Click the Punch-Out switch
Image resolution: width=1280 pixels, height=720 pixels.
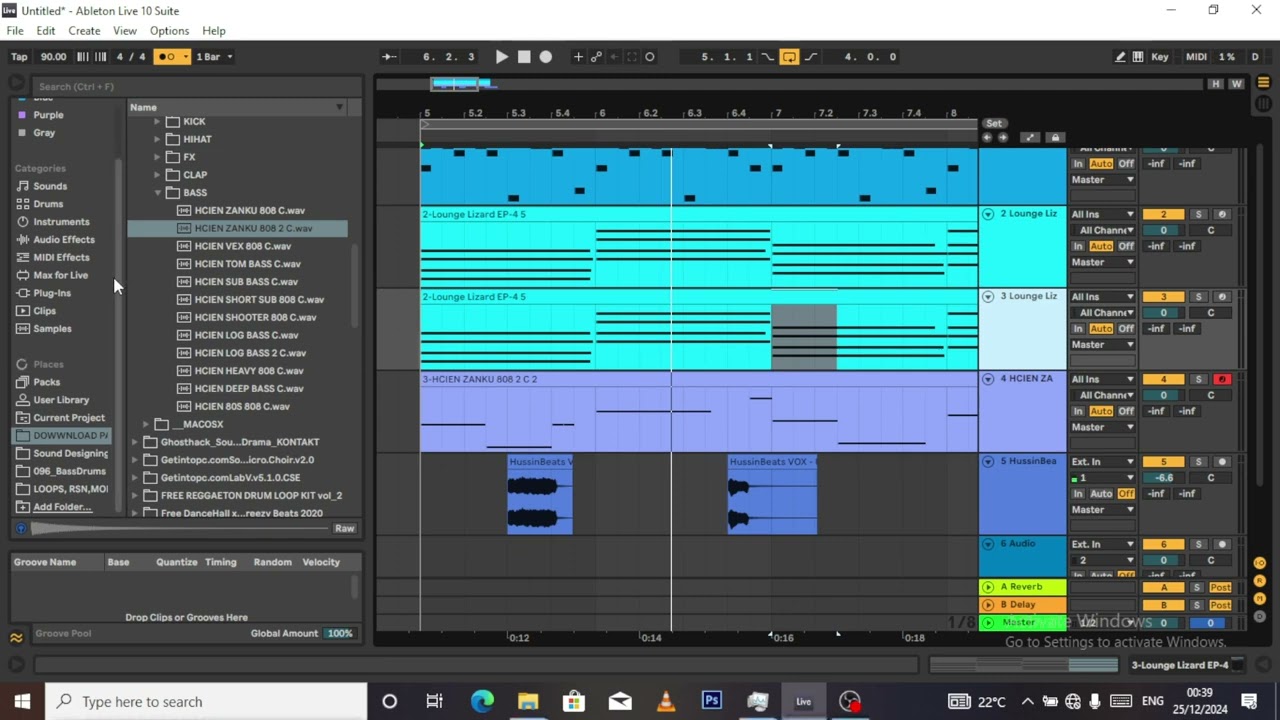pos(810,57)
